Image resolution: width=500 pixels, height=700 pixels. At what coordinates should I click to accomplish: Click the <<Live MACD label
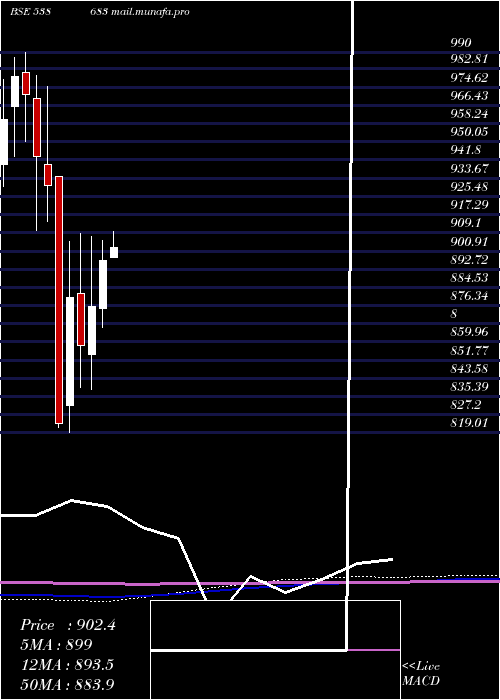(421, 673)
